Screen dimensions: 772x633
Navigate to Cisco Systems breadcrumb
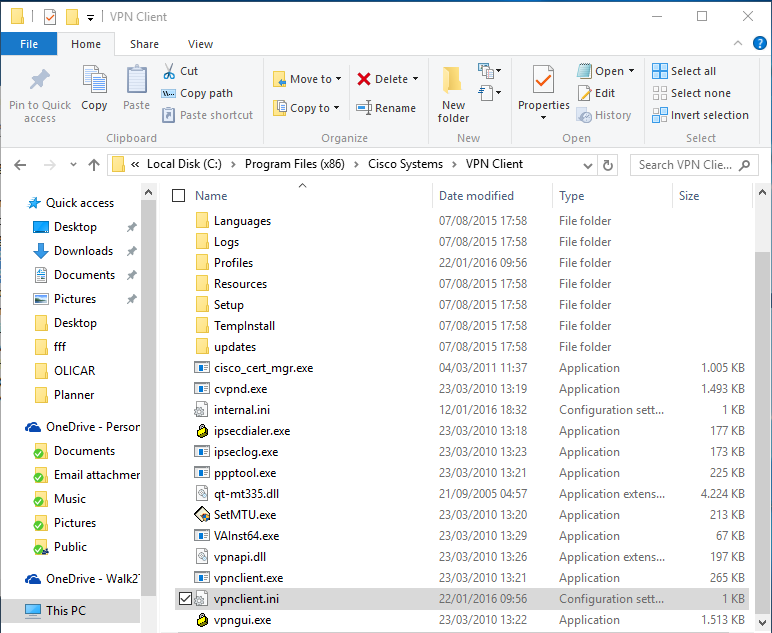406,164
